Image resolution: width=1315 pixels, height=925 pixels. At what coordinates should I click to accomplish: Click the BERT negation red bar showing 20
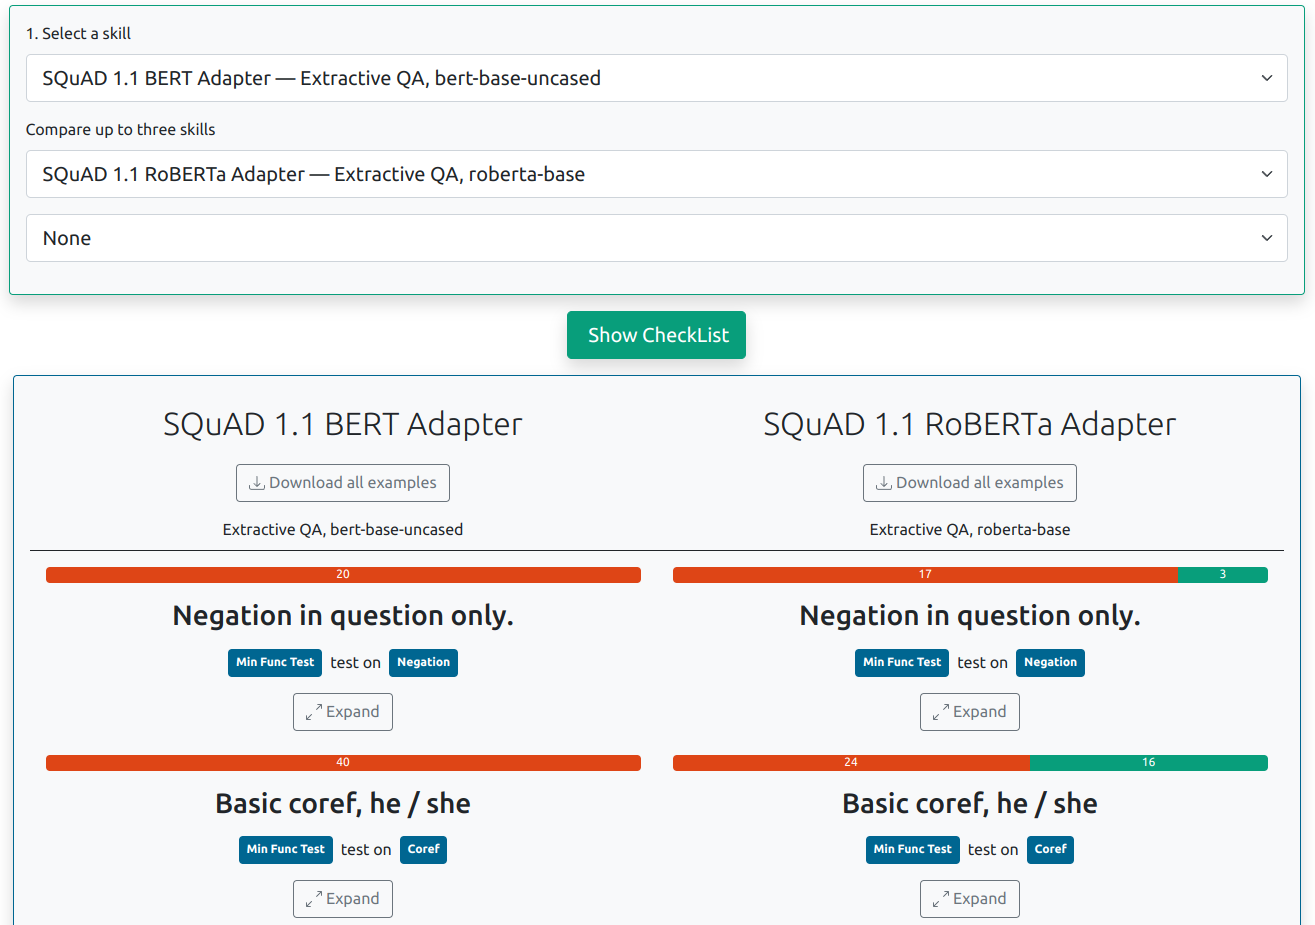point(343,575)
